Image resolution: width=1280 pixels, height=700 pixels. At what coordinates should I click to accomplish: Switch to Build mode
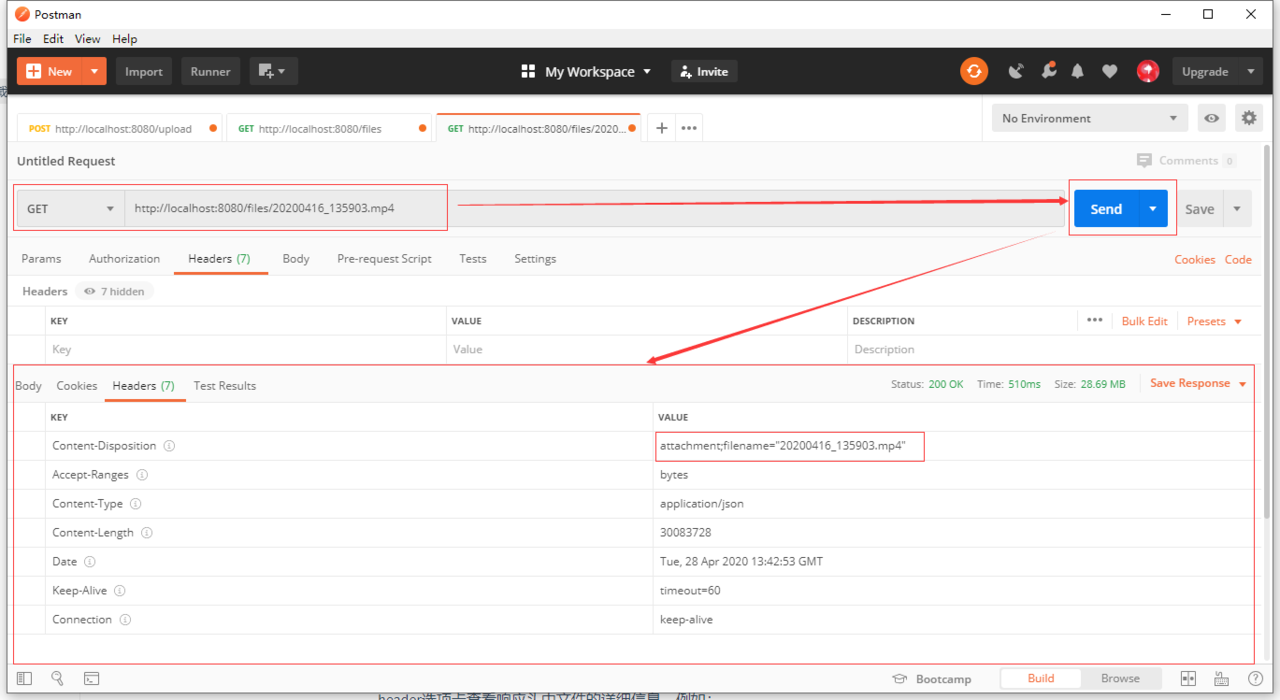(1041, 678)
